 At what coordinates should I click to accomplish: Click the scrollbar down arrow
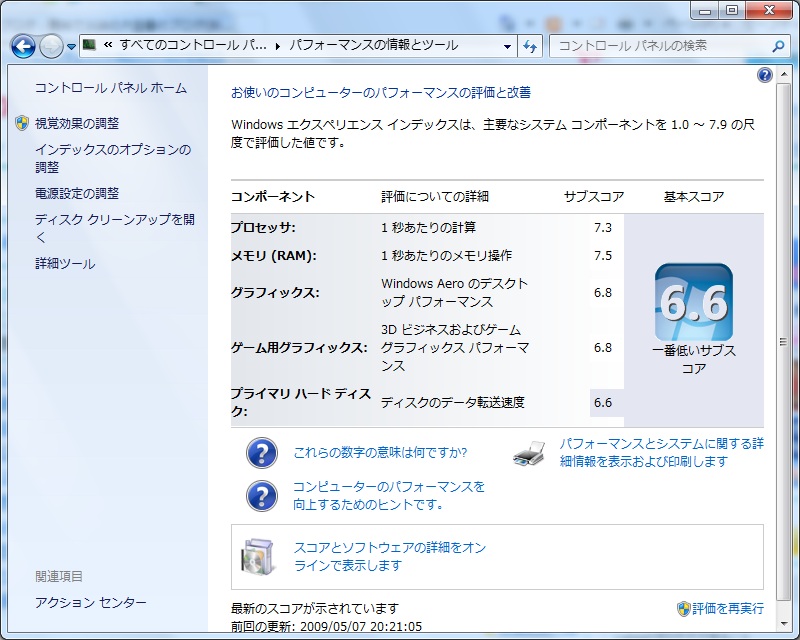pyautogui.click(x=783, y=624)
